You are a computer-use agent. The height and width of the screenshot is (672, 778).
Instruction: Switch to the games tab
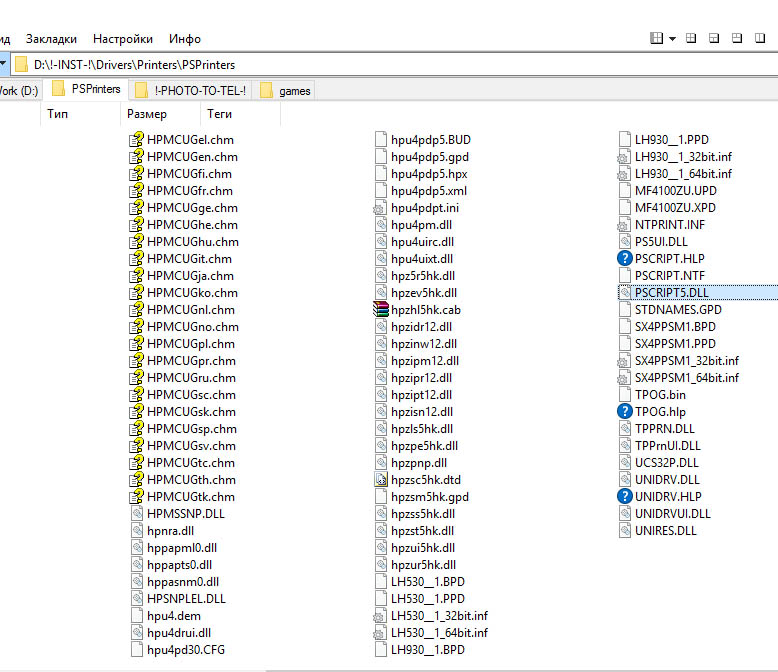pos(285,90)
